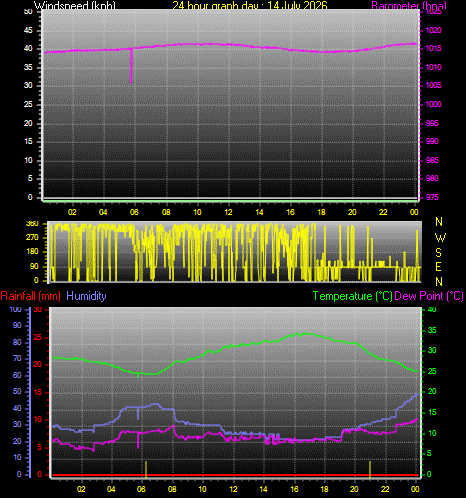Click the blue "100" humidity axis value
This screenshot has height=498, width=466.
coord(15,310)
